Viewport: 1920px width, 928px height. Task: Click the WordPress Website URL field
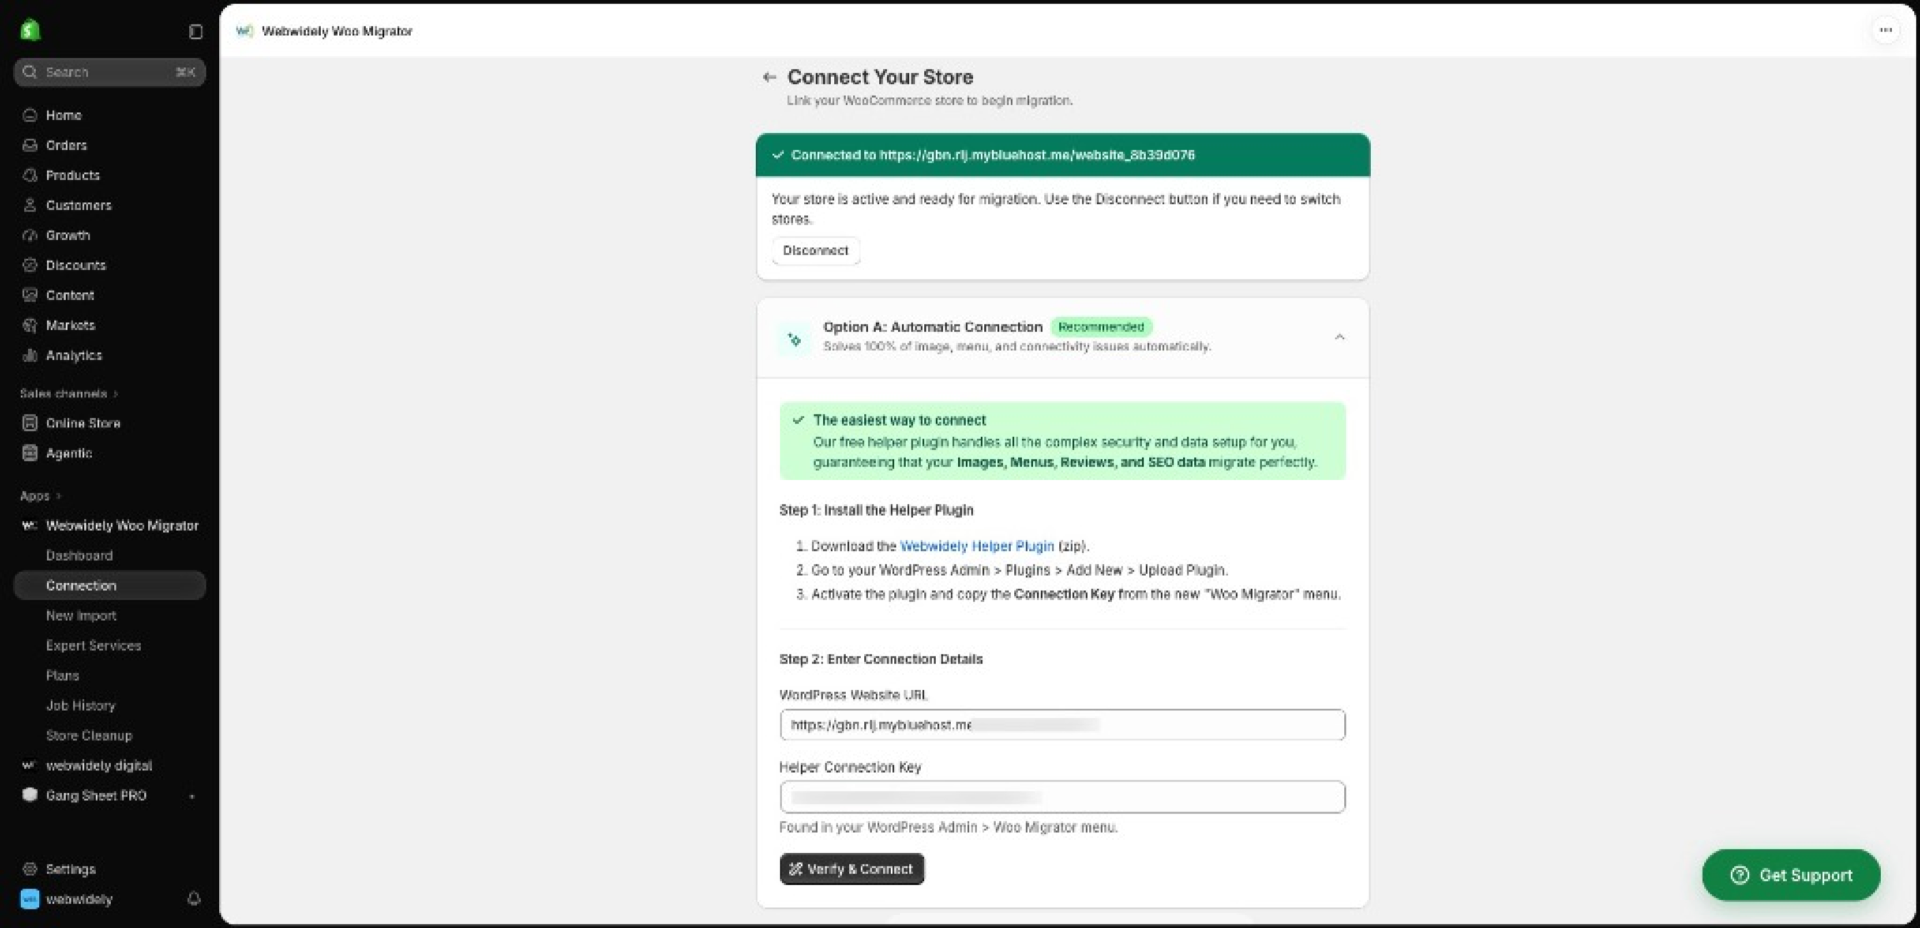coord(1062,725)
